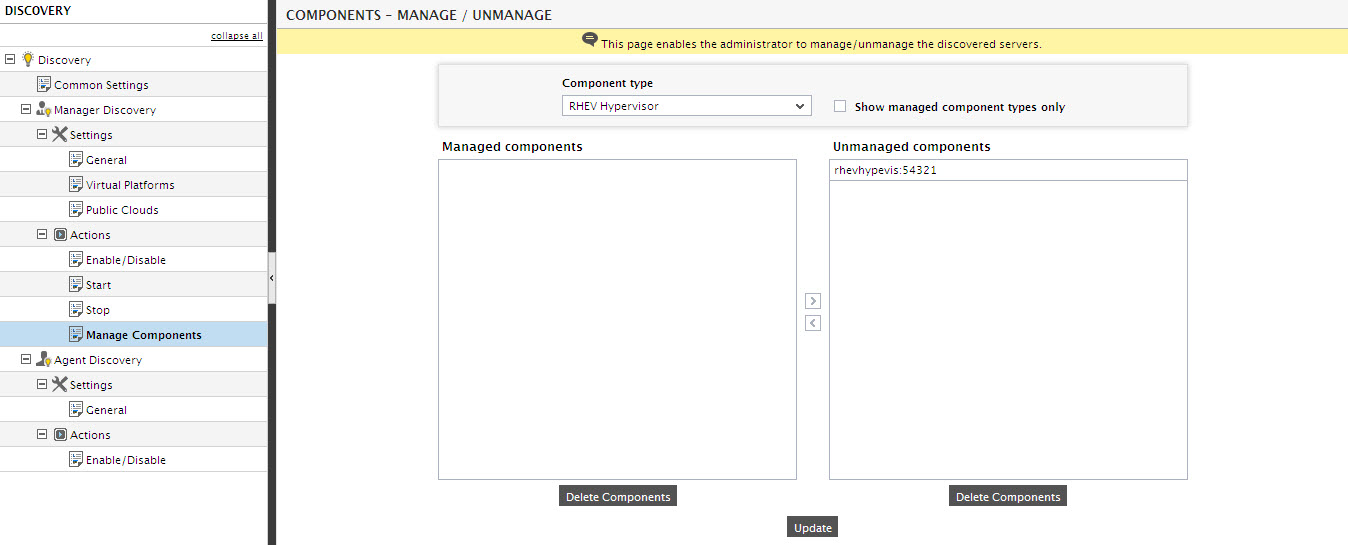Collapse the Manager Discovery tree node
The width and height of the screenshot is (1348, 545).
point(26,110)
